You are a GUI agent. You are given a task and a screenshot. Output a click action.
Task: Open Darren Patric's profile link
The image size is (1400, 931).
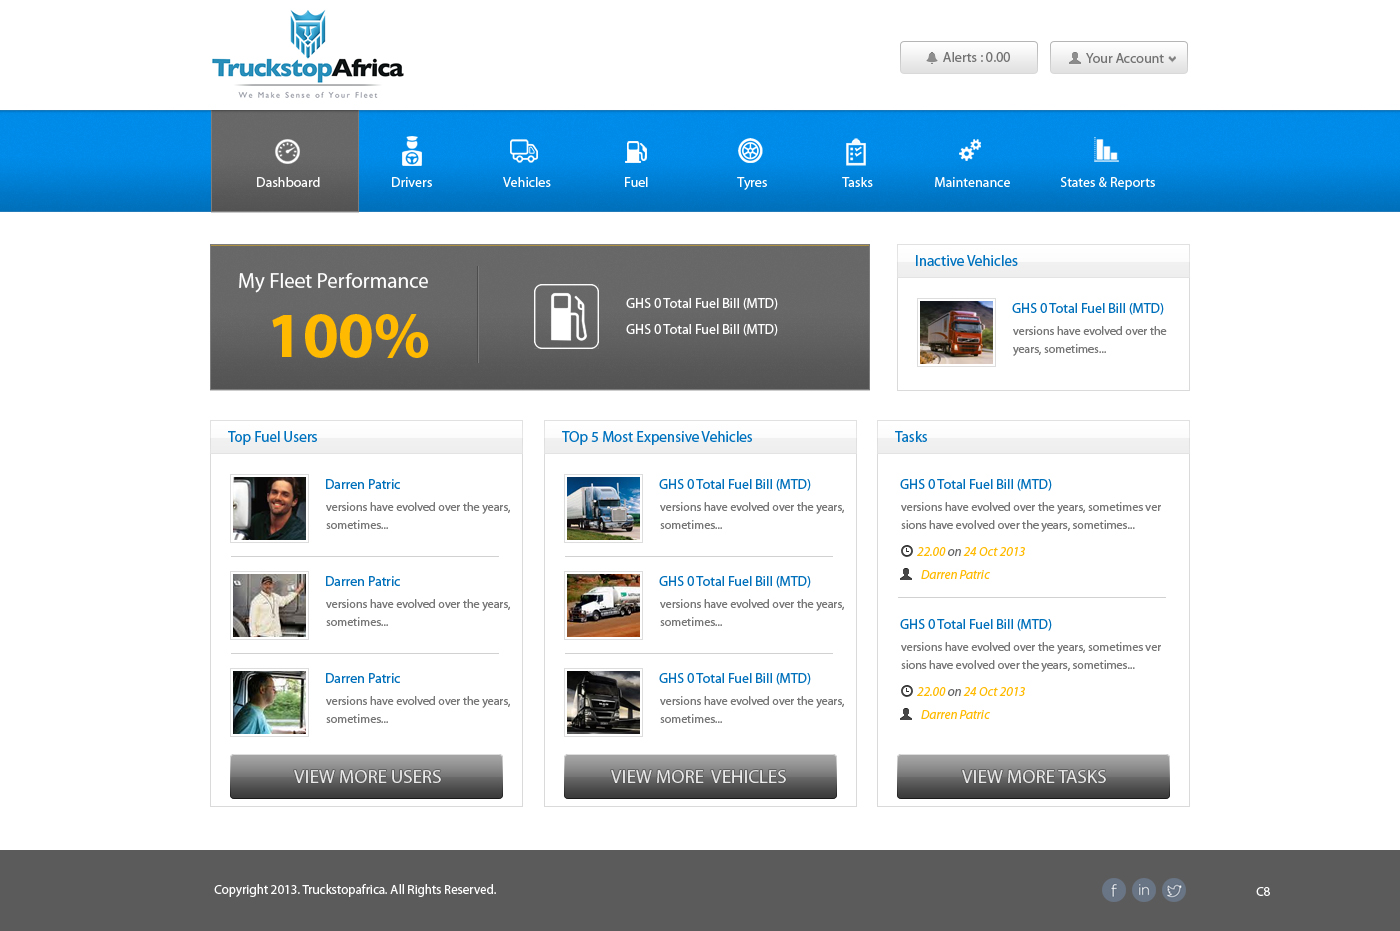pyautogui.click(x=362, y=484)
